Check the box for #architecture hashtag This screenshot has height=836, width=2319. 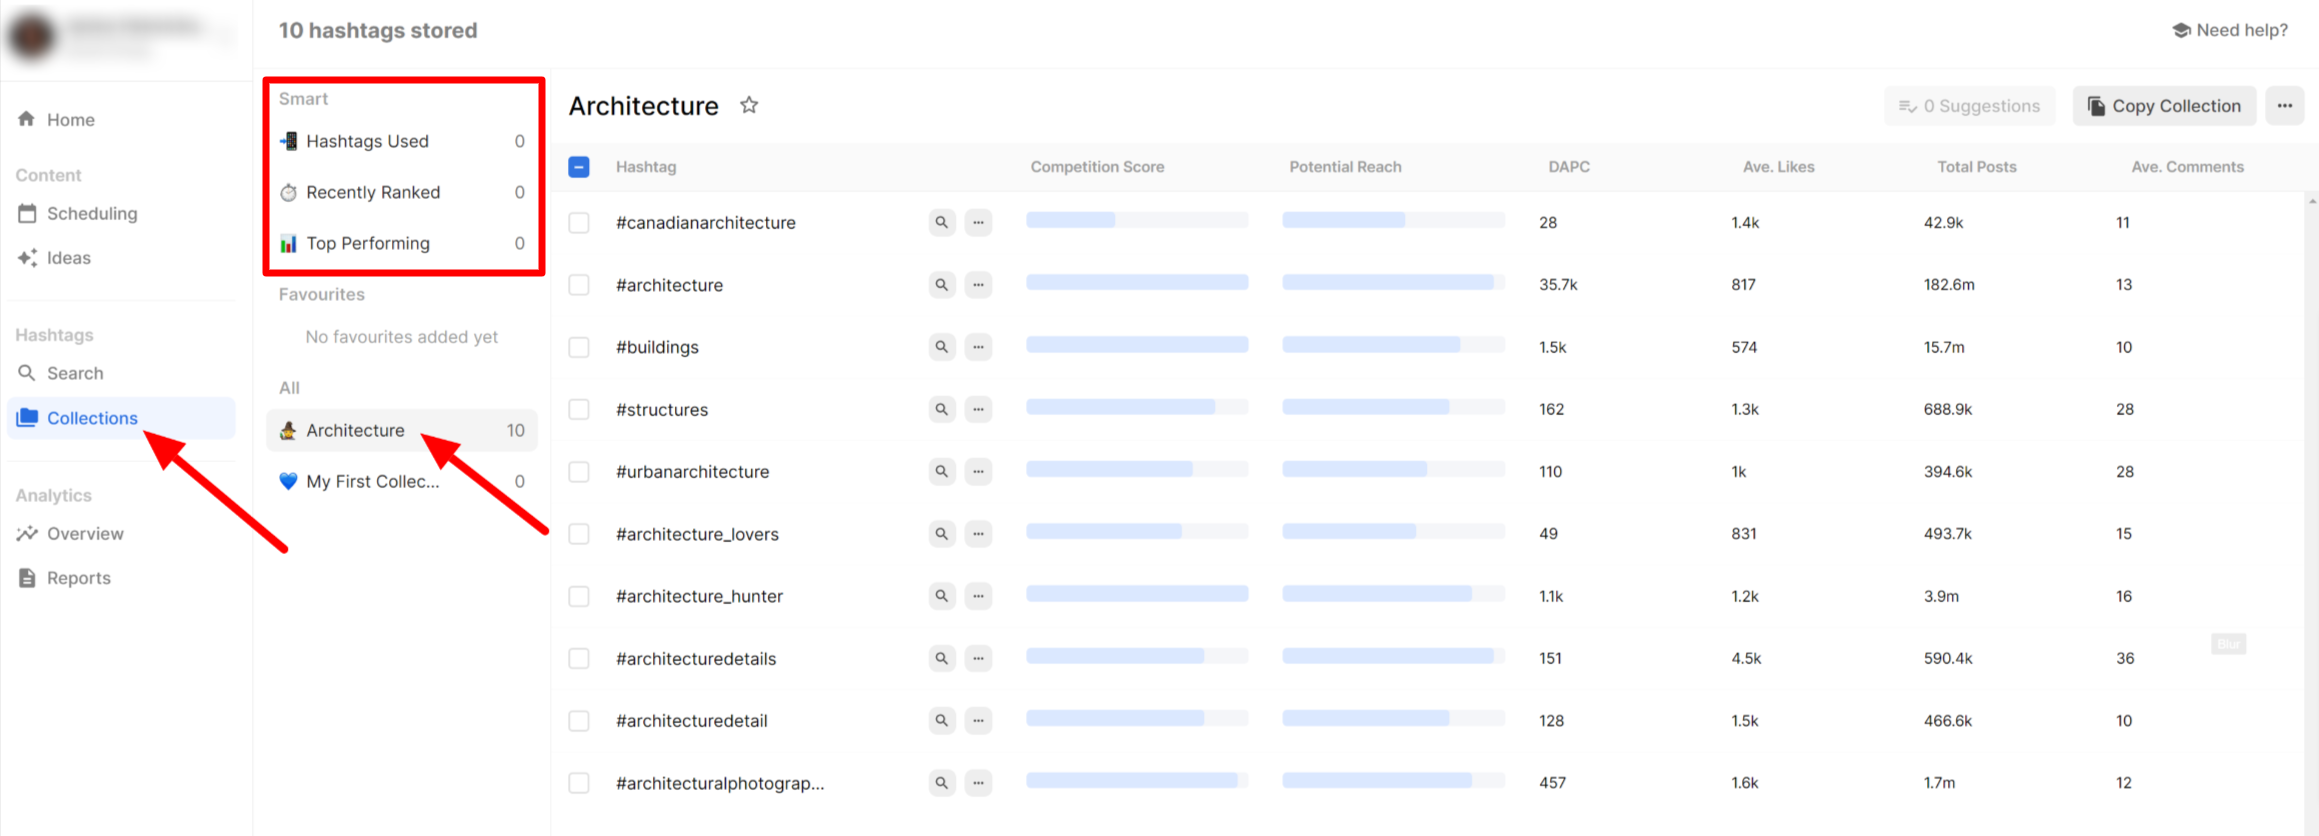579,285
